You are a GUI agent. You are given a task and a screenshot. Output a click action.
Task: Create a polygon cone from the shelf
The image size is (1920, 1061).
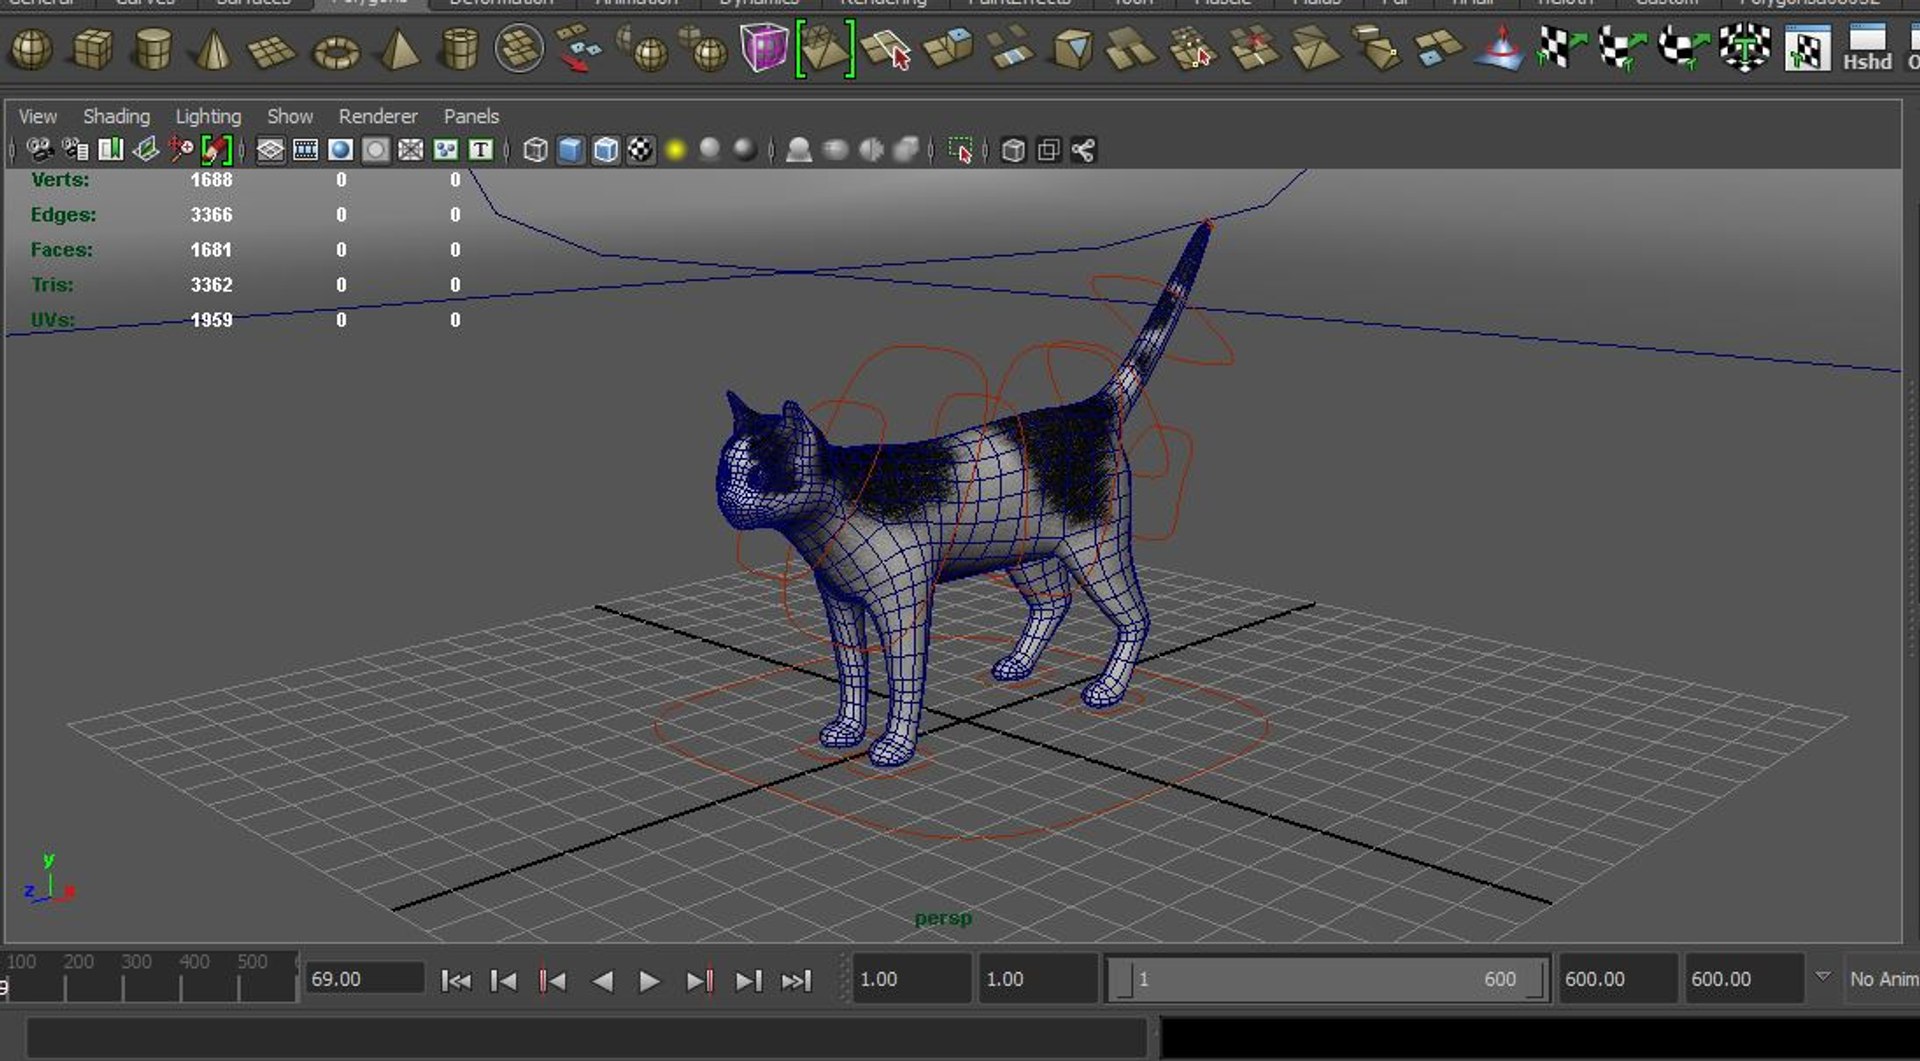tap(212, 49)
